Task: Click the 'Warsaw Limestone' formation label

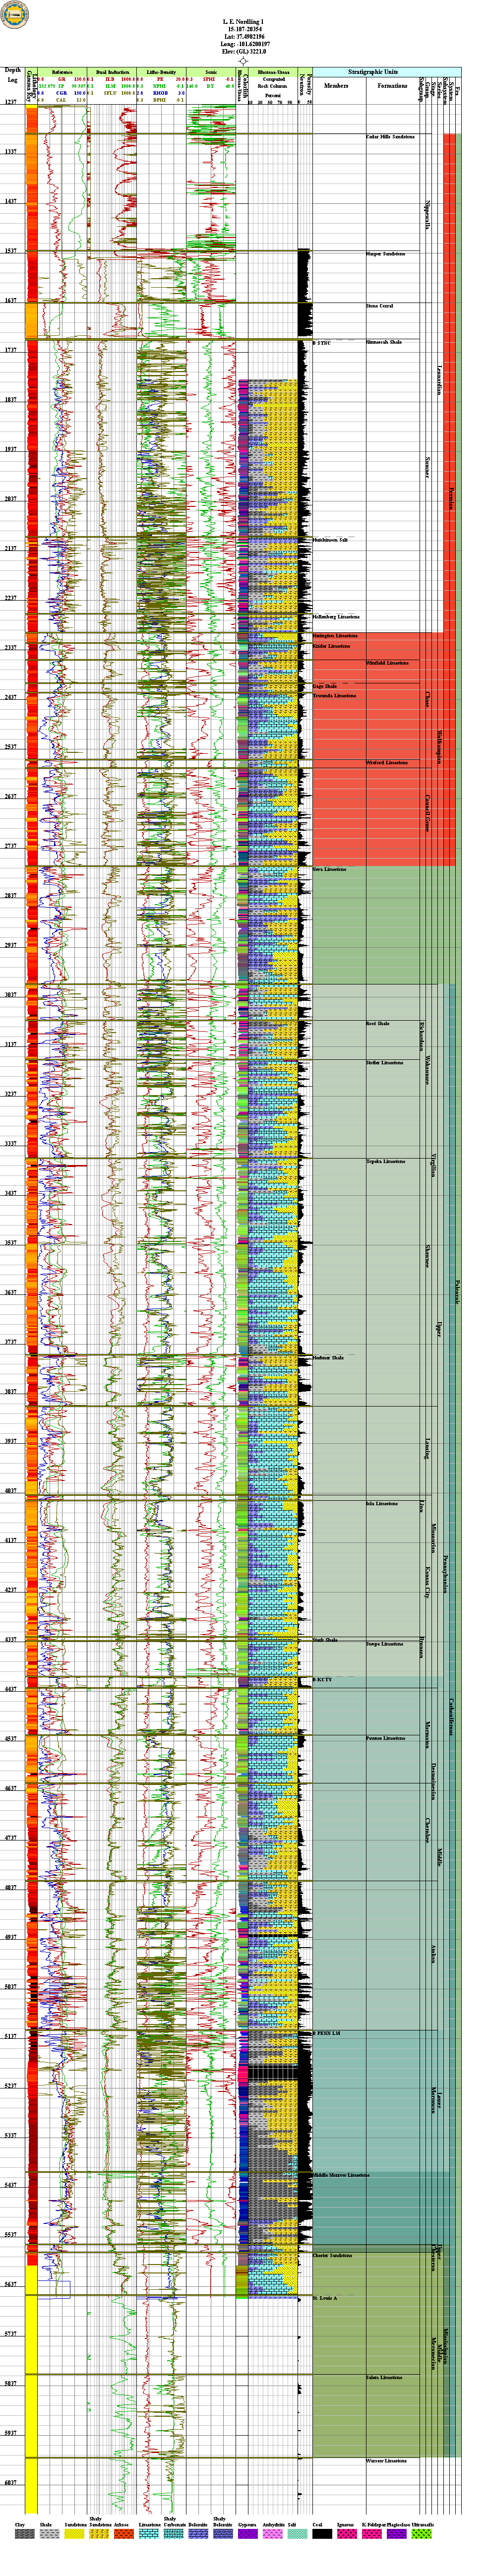Action: click(x=386, y=2460)
